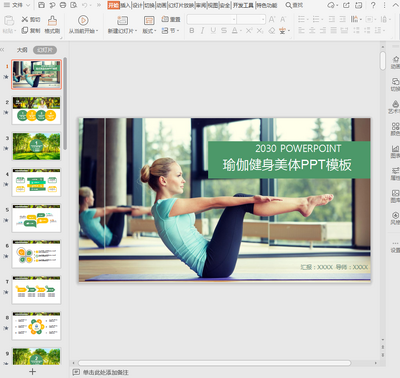This screenshot has width=400, height=378.
Task: Select the 开始 ribbon tab
Action: (x=113, y=5)
